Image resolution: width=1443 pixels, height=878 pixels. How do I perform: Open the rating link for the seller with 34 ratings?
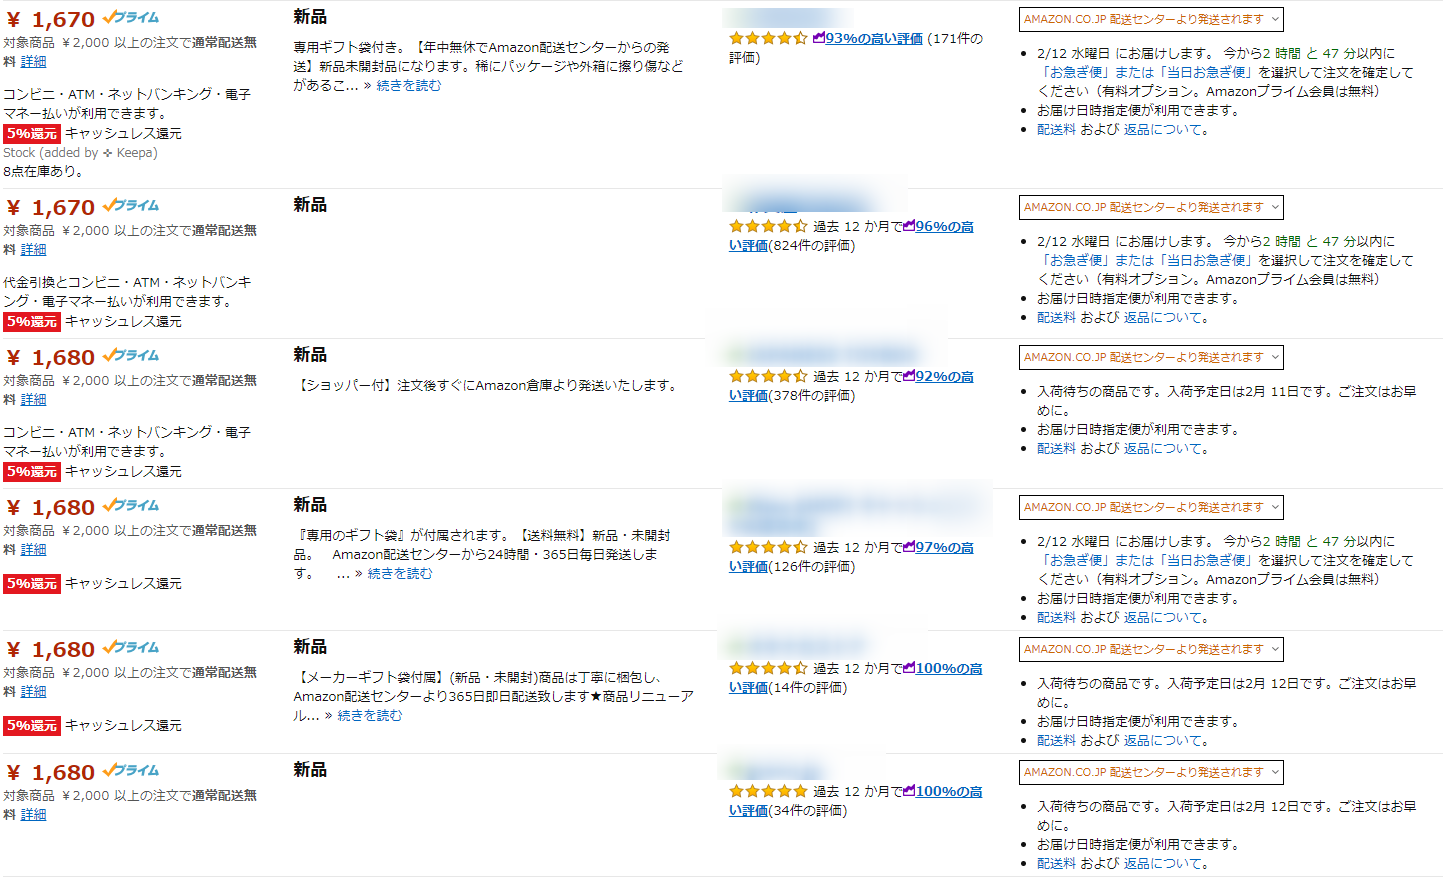click(948, 792)
